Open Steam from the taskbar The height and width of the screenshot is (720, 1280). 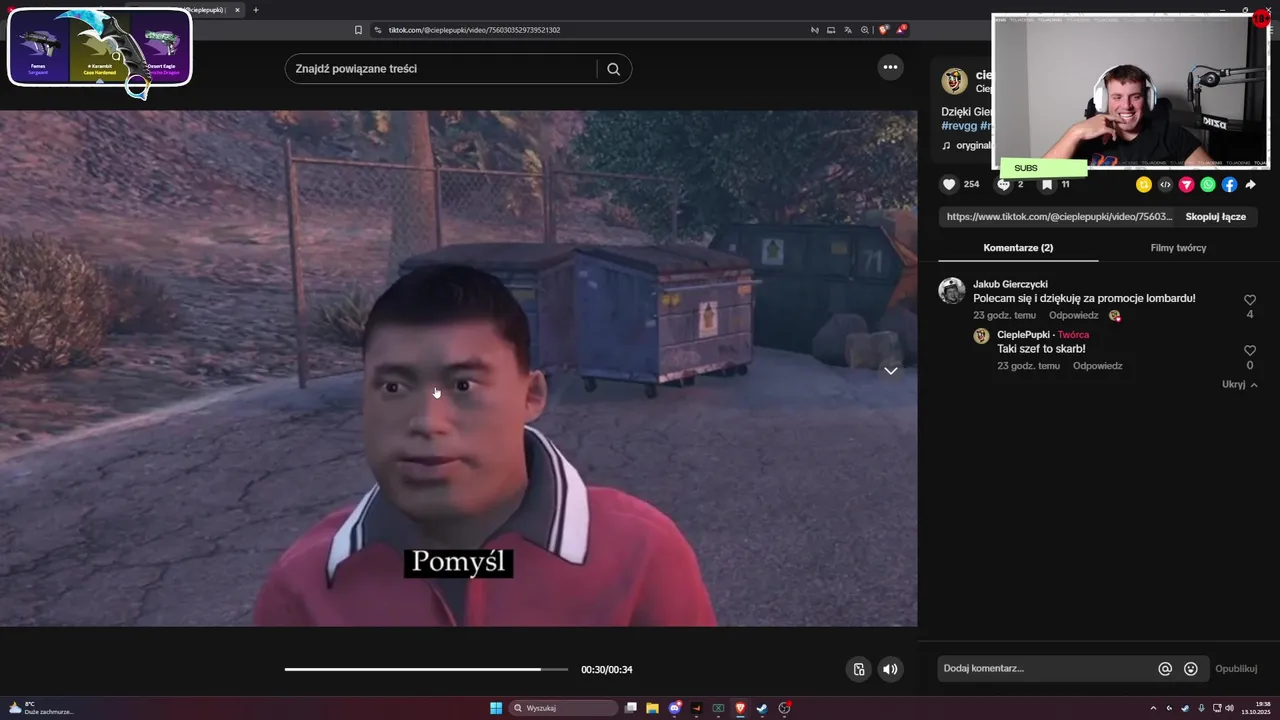761,708
